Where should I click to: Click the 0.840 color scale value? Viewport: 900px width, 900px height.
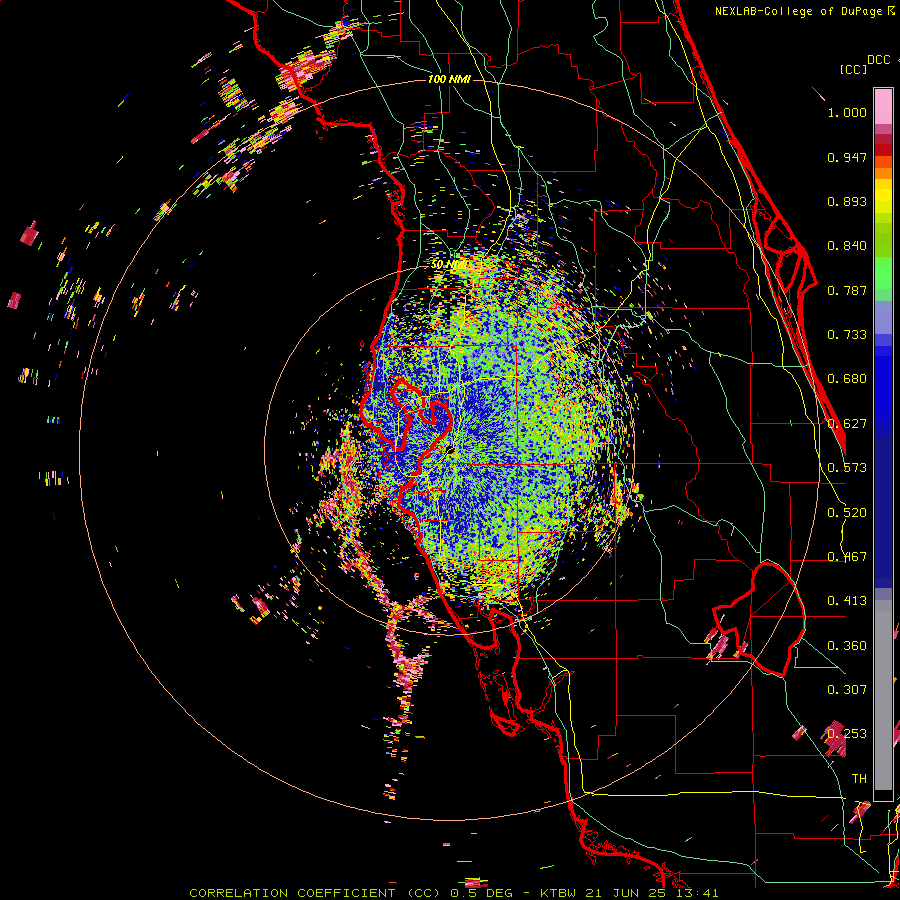coord(847,246)
